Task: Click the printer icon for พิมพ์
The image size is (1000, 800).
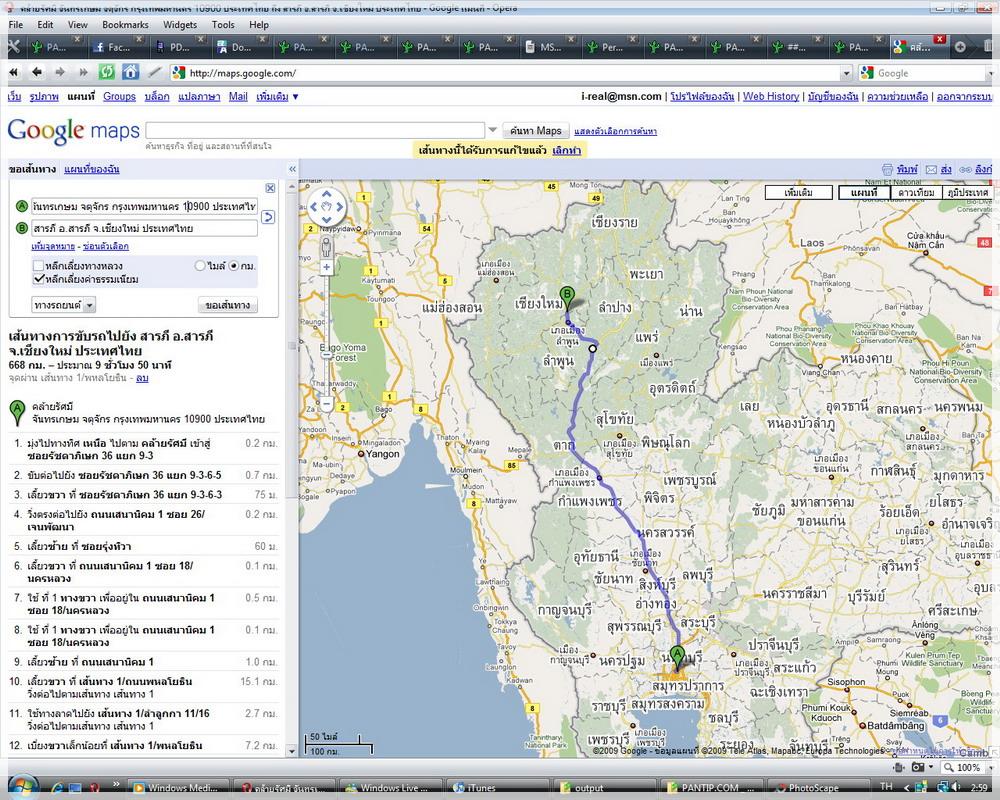Action: [887, 169]
